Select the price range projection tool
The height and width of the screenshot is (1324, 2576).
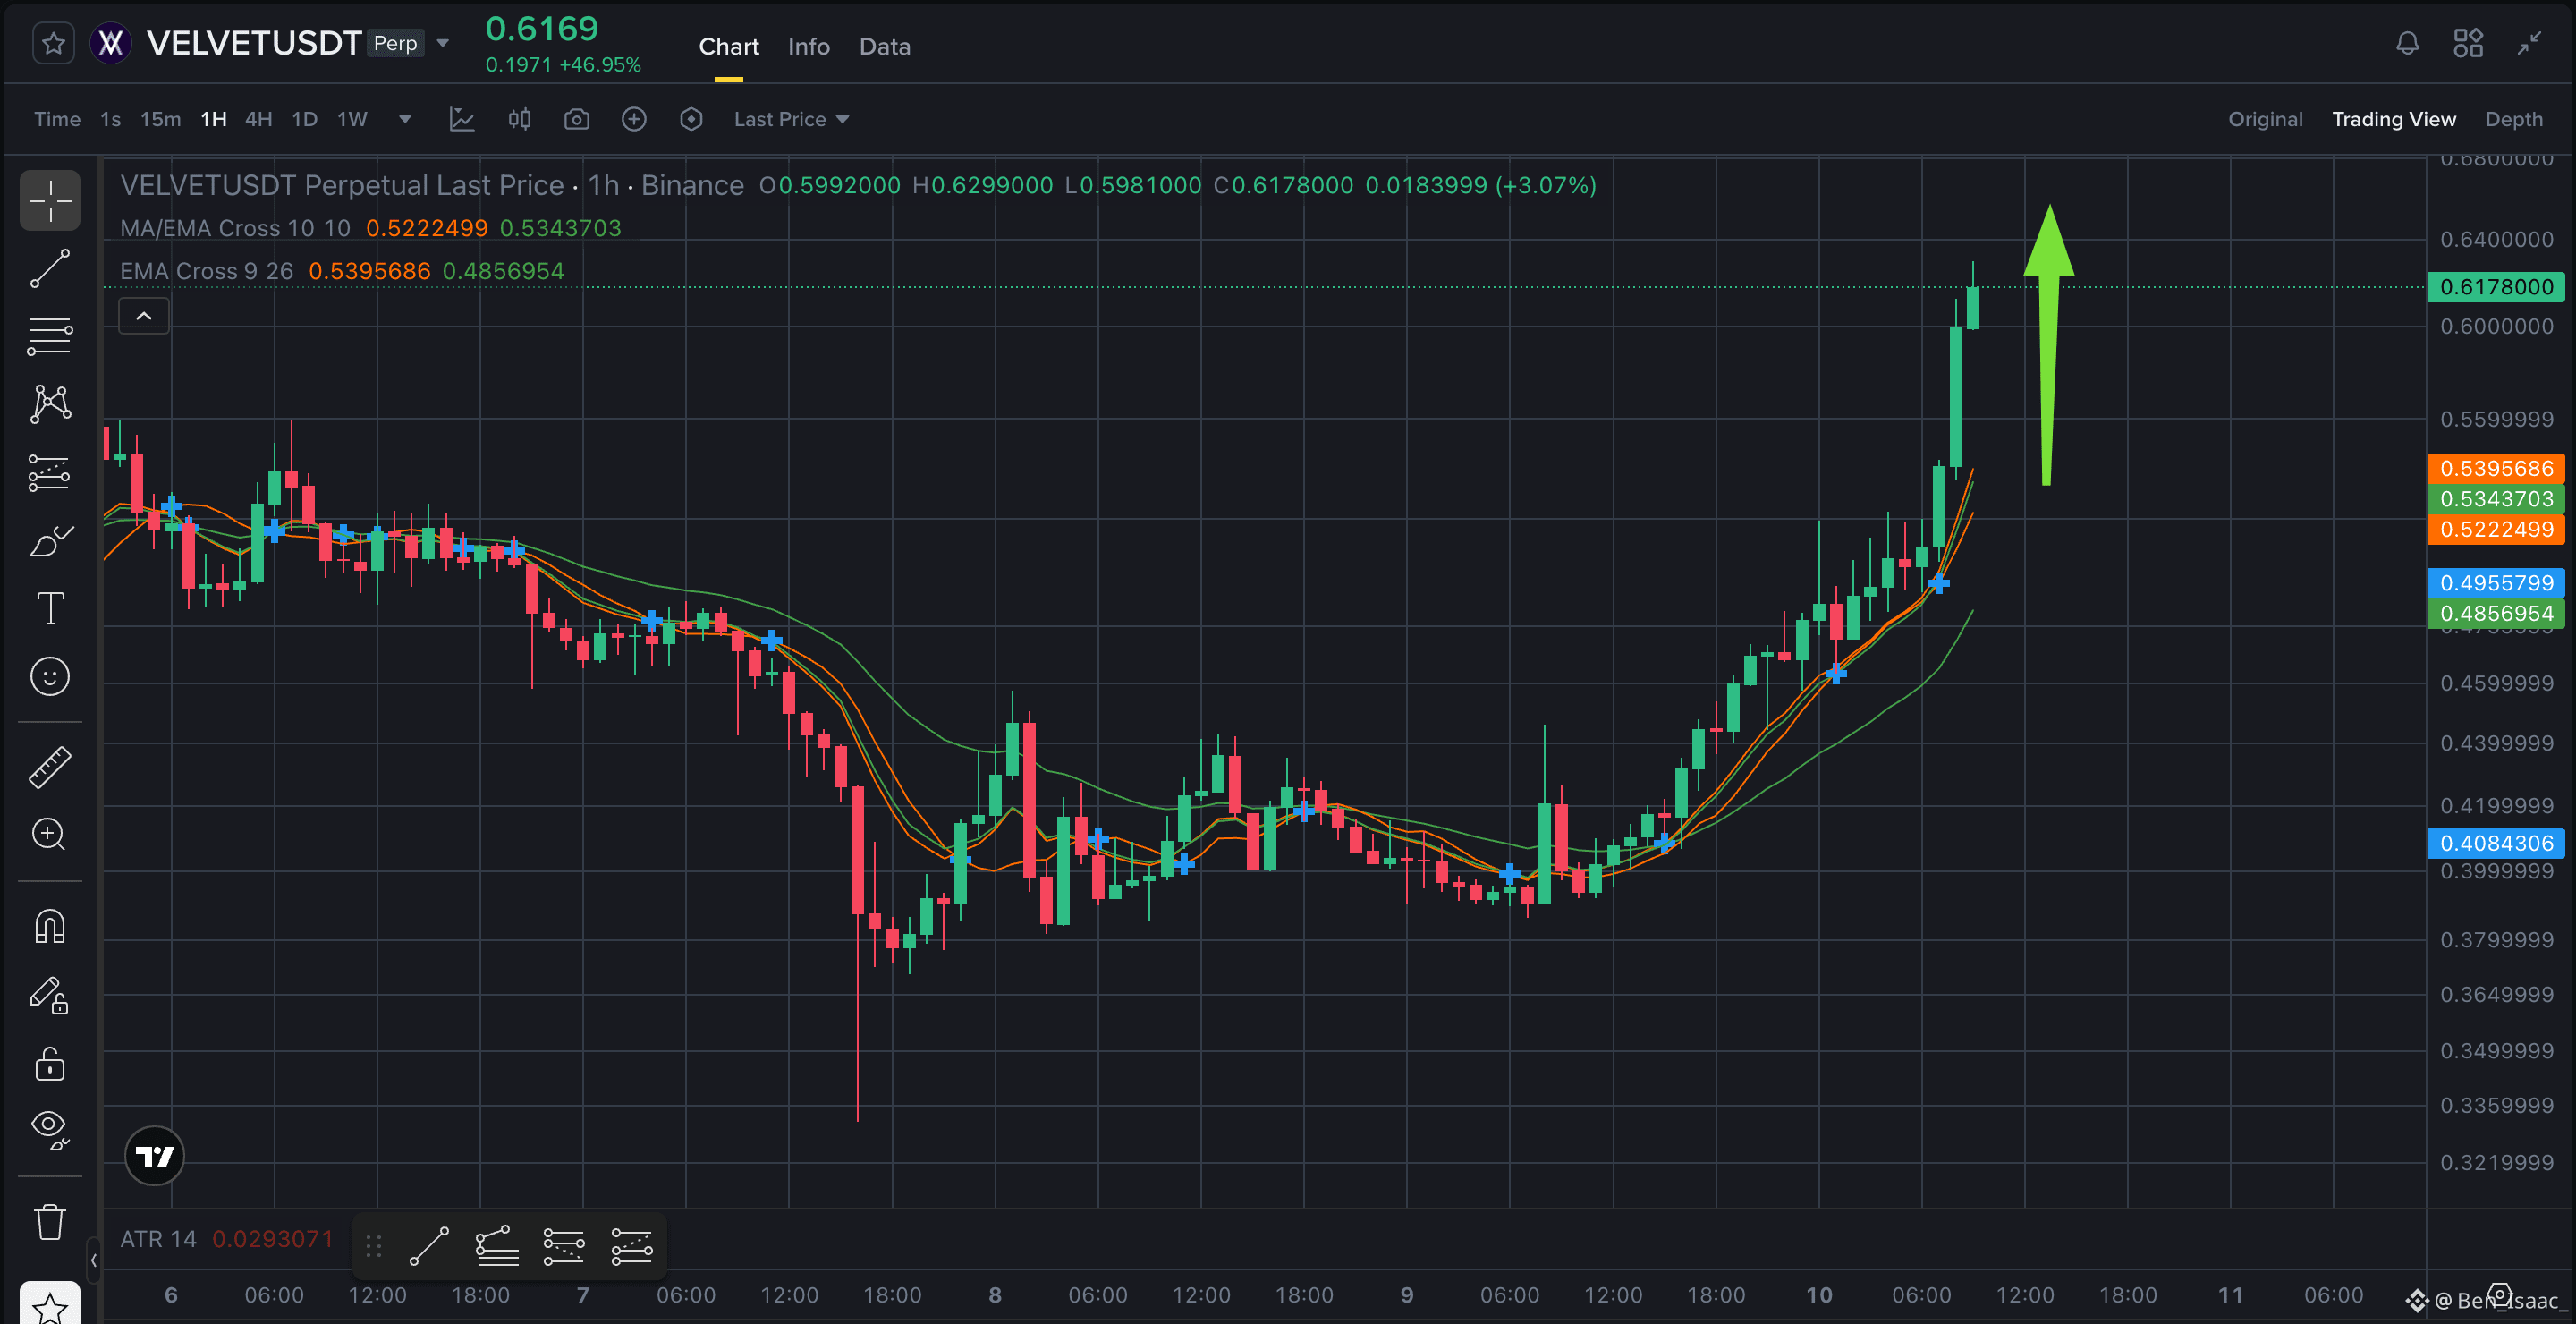50,472
